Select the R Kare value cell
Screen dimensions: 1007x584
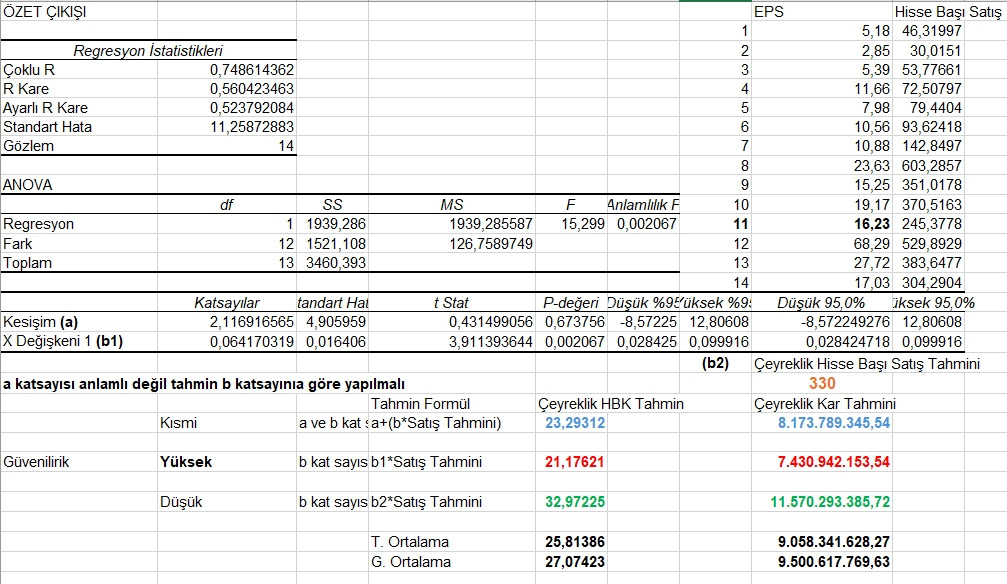pyautogui.click(x=227, y=89)
